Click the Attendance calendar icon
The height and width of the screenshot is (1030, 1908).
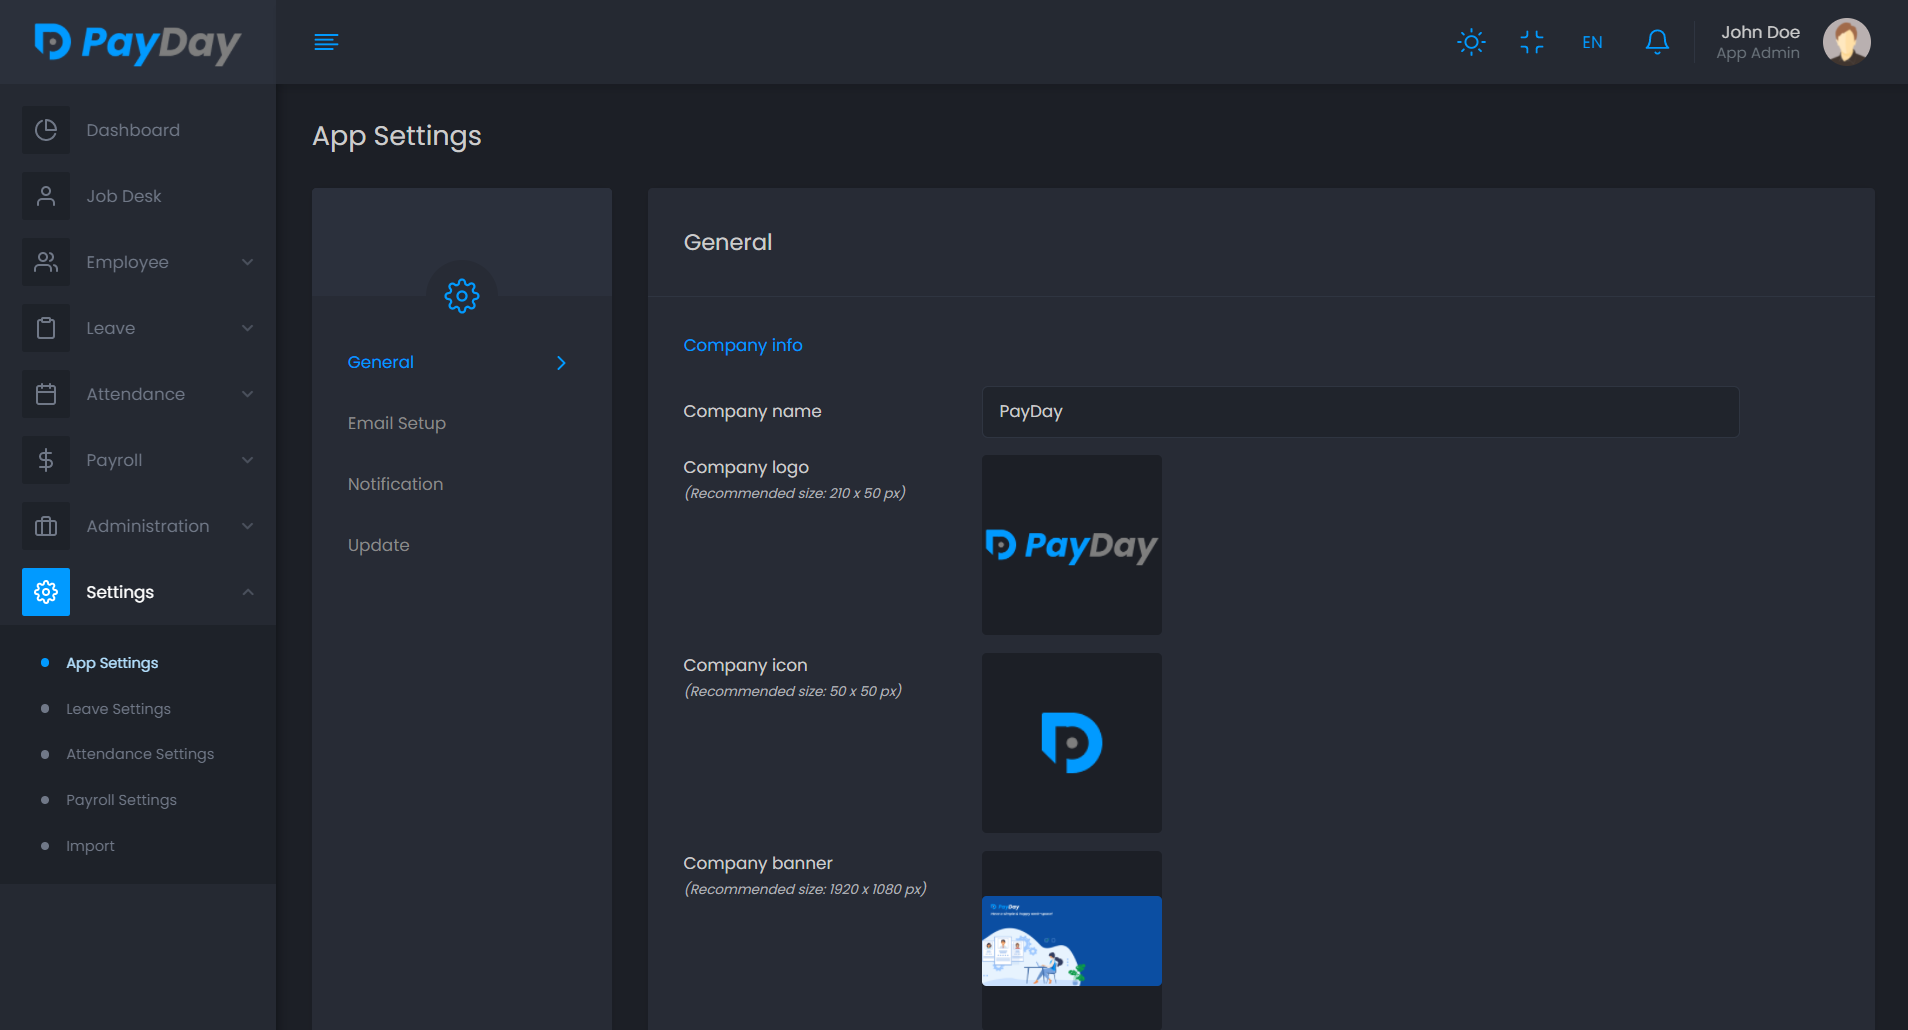46,394
